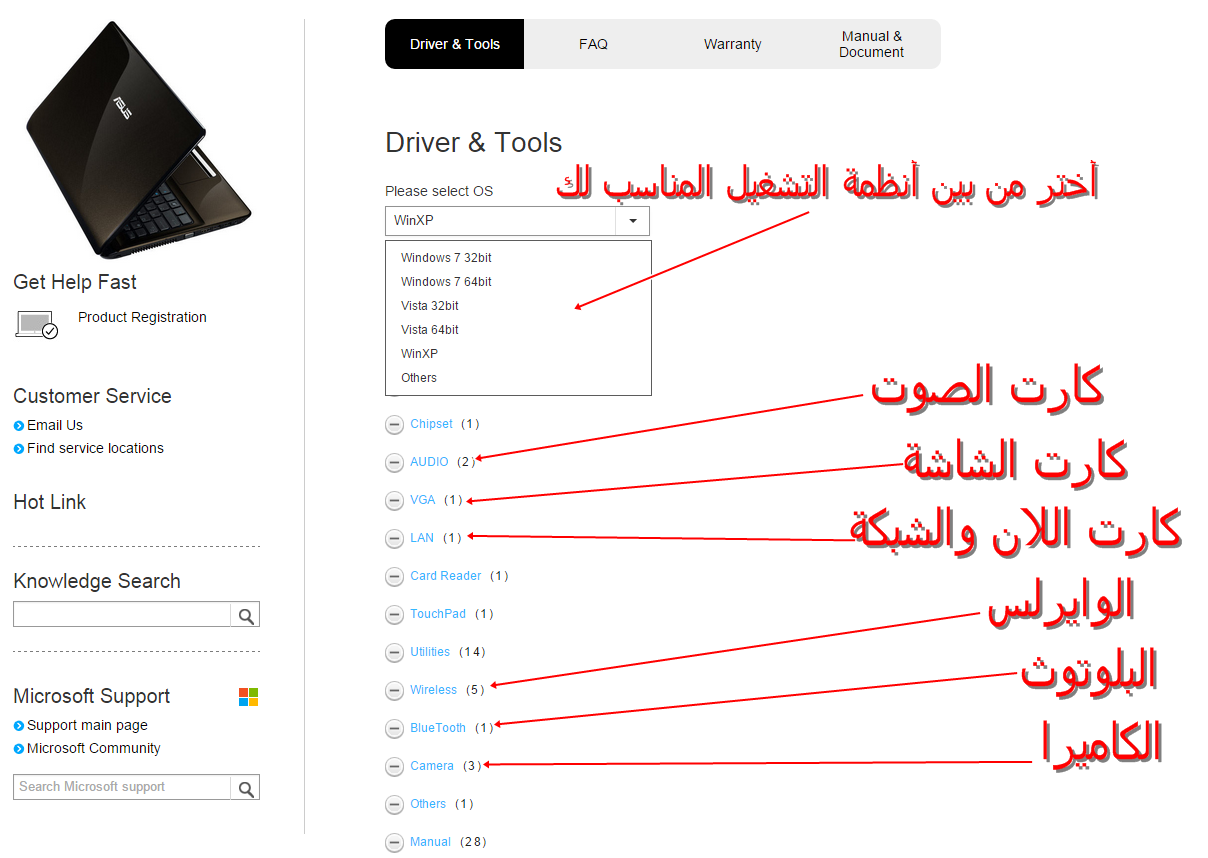Switch to the Warranty tab
Viewport: 1208px width, 858px height.
tap(732, 44)
